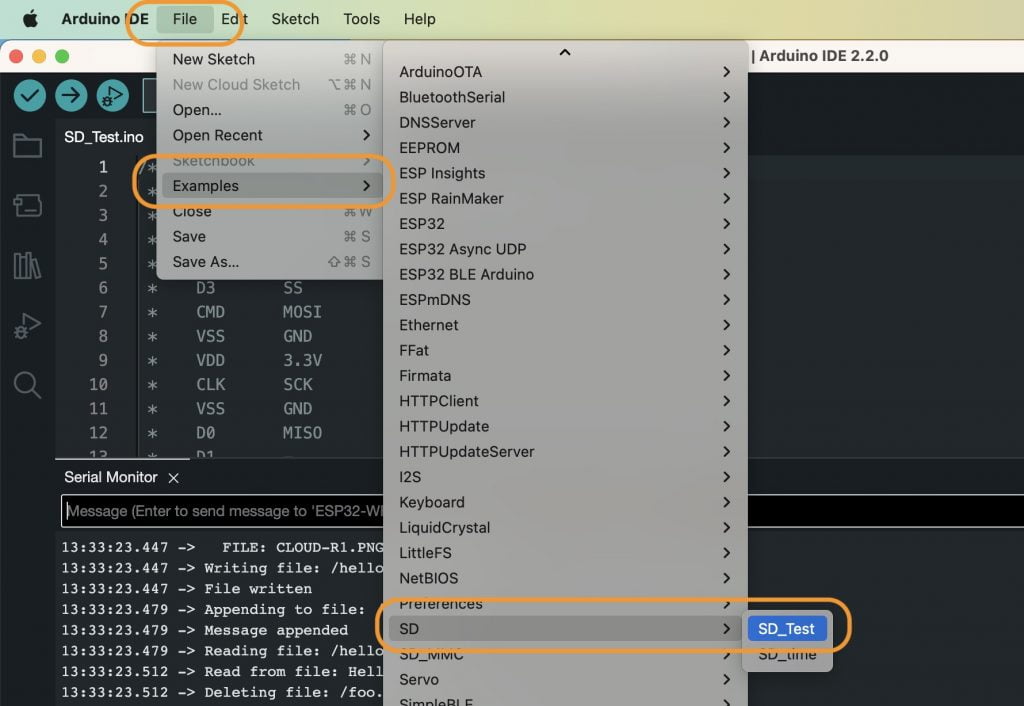Select the SD_Test.ino editor tab
Image resolution: width=1024 pixels, height=706 pixels.
(104, 137)
